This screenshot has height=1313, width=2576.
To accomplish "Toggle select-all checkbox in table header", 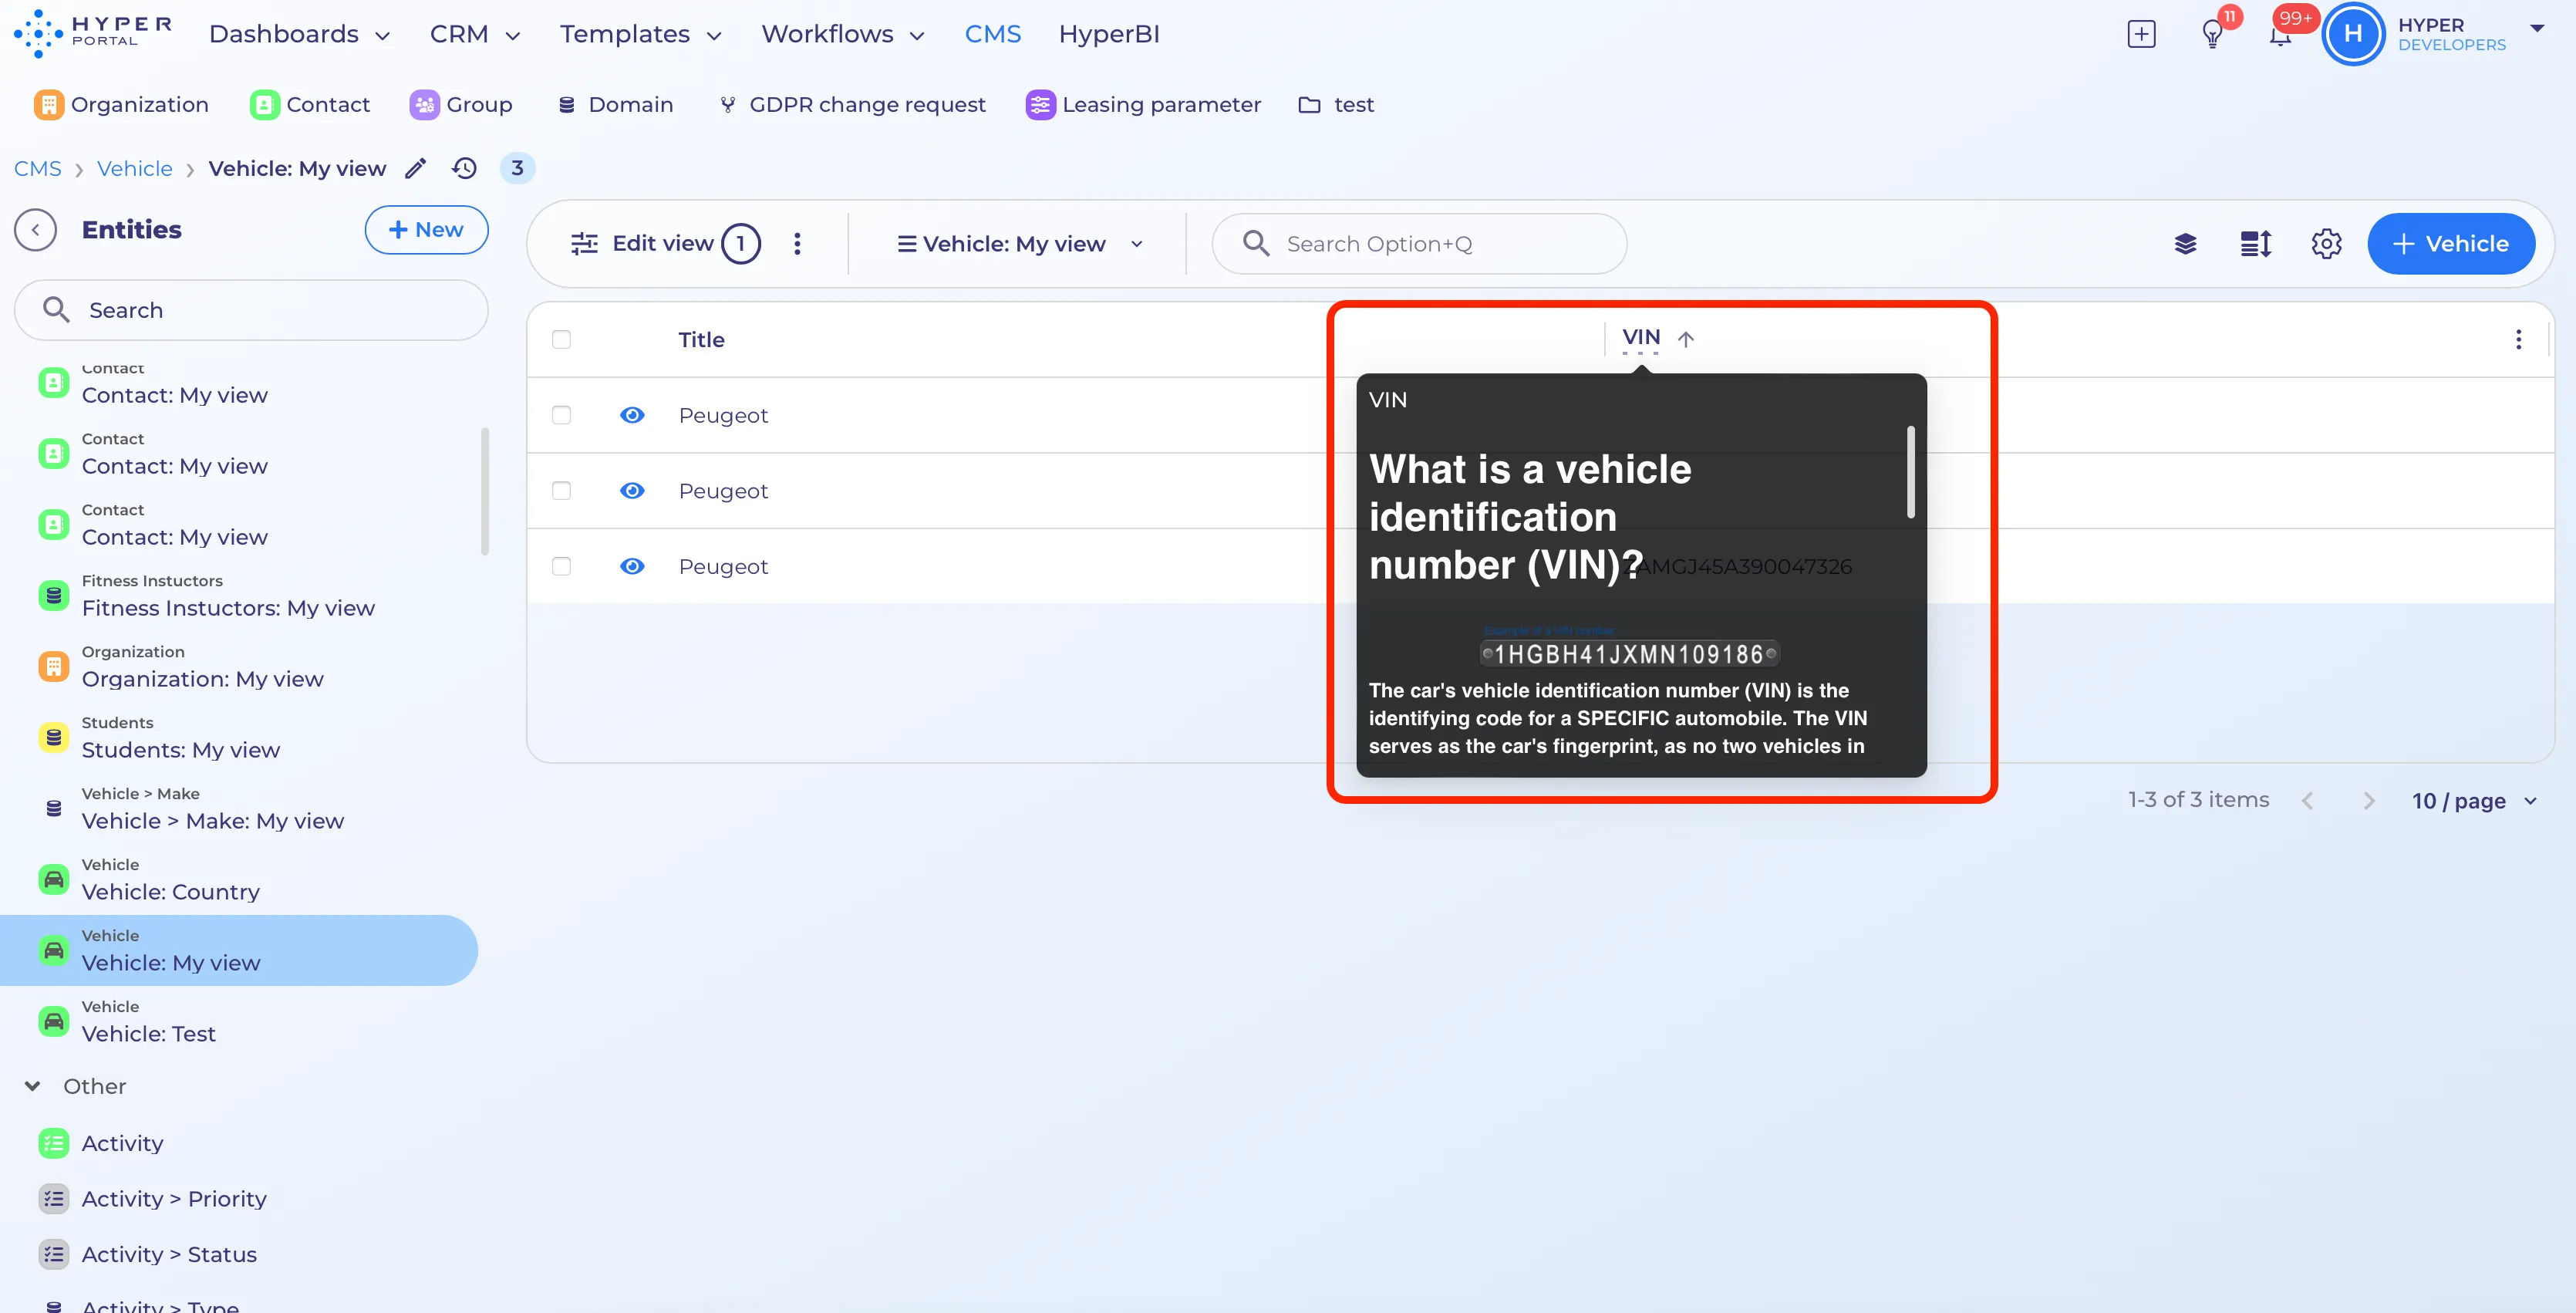I will point(561,340).
